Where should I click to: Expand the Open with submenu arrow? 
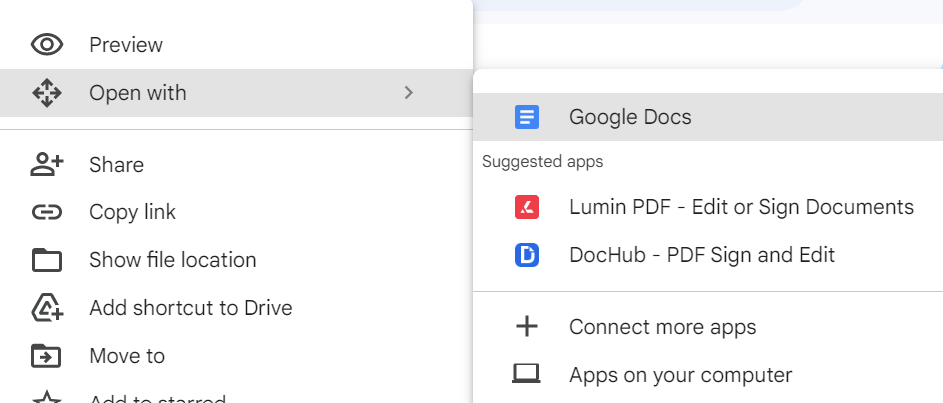tap(408, 93)
